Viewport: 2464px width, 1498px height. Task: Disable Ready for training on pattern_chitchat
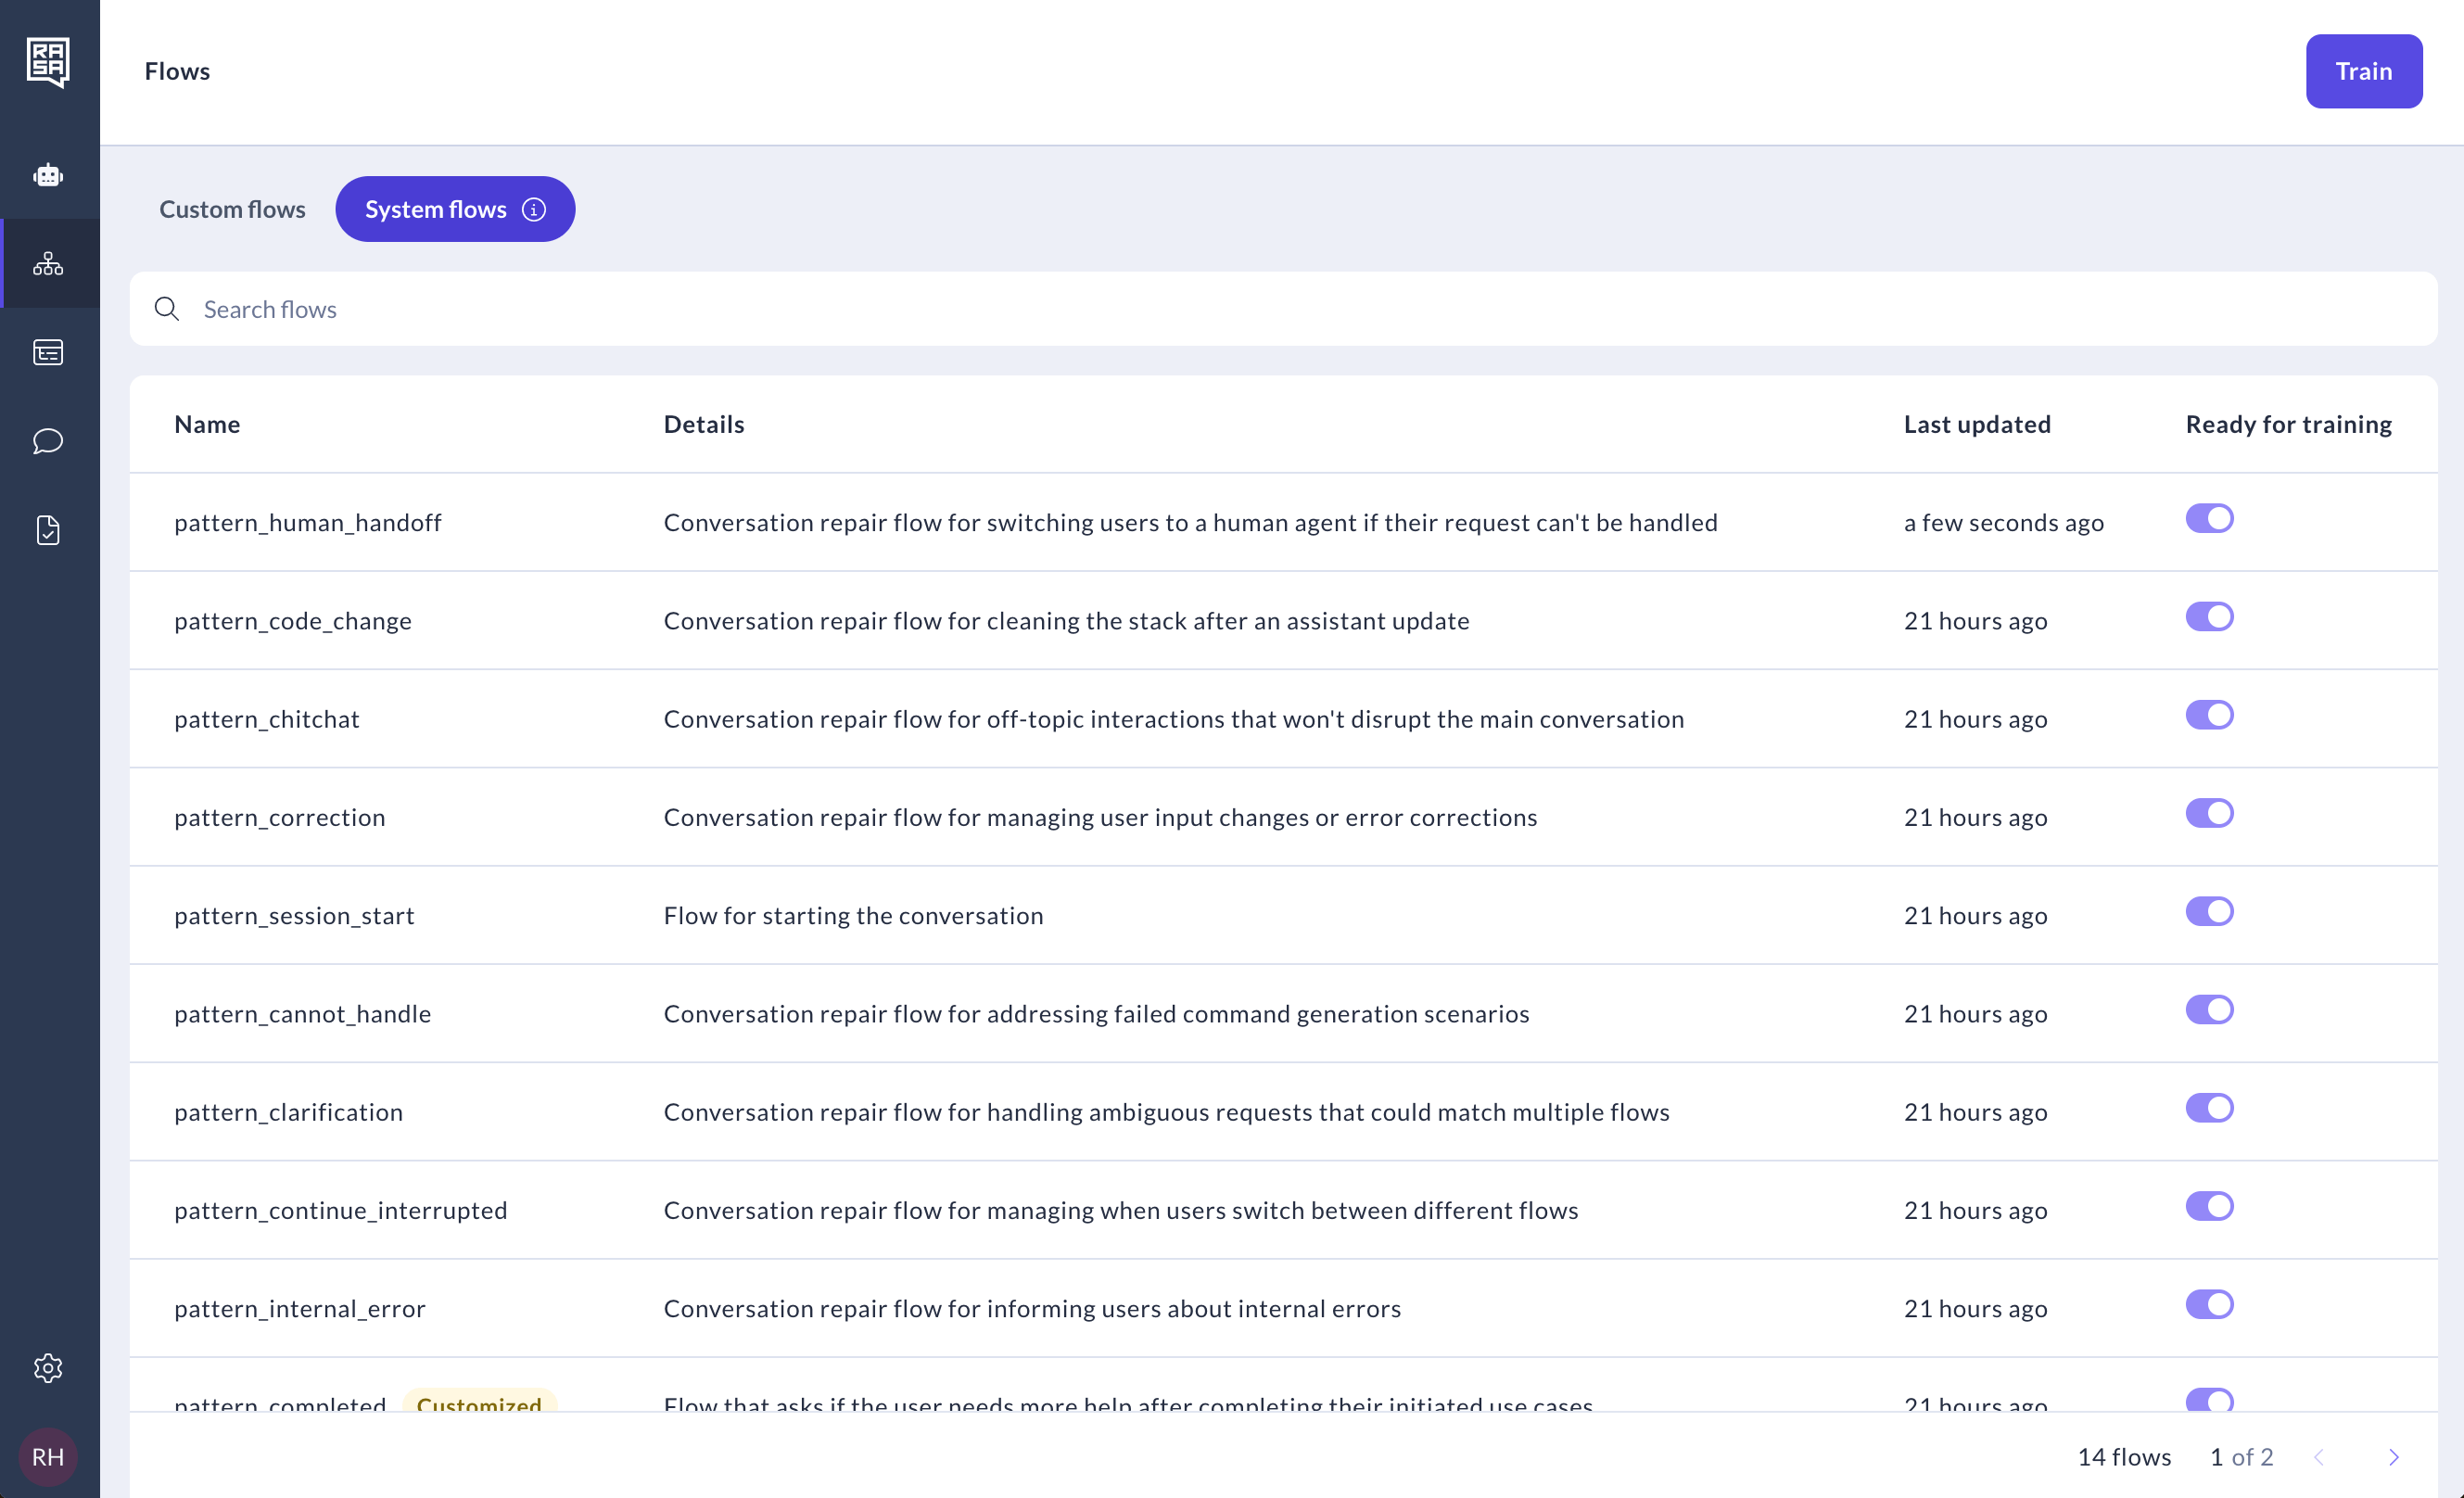[x=2210, y=714]
